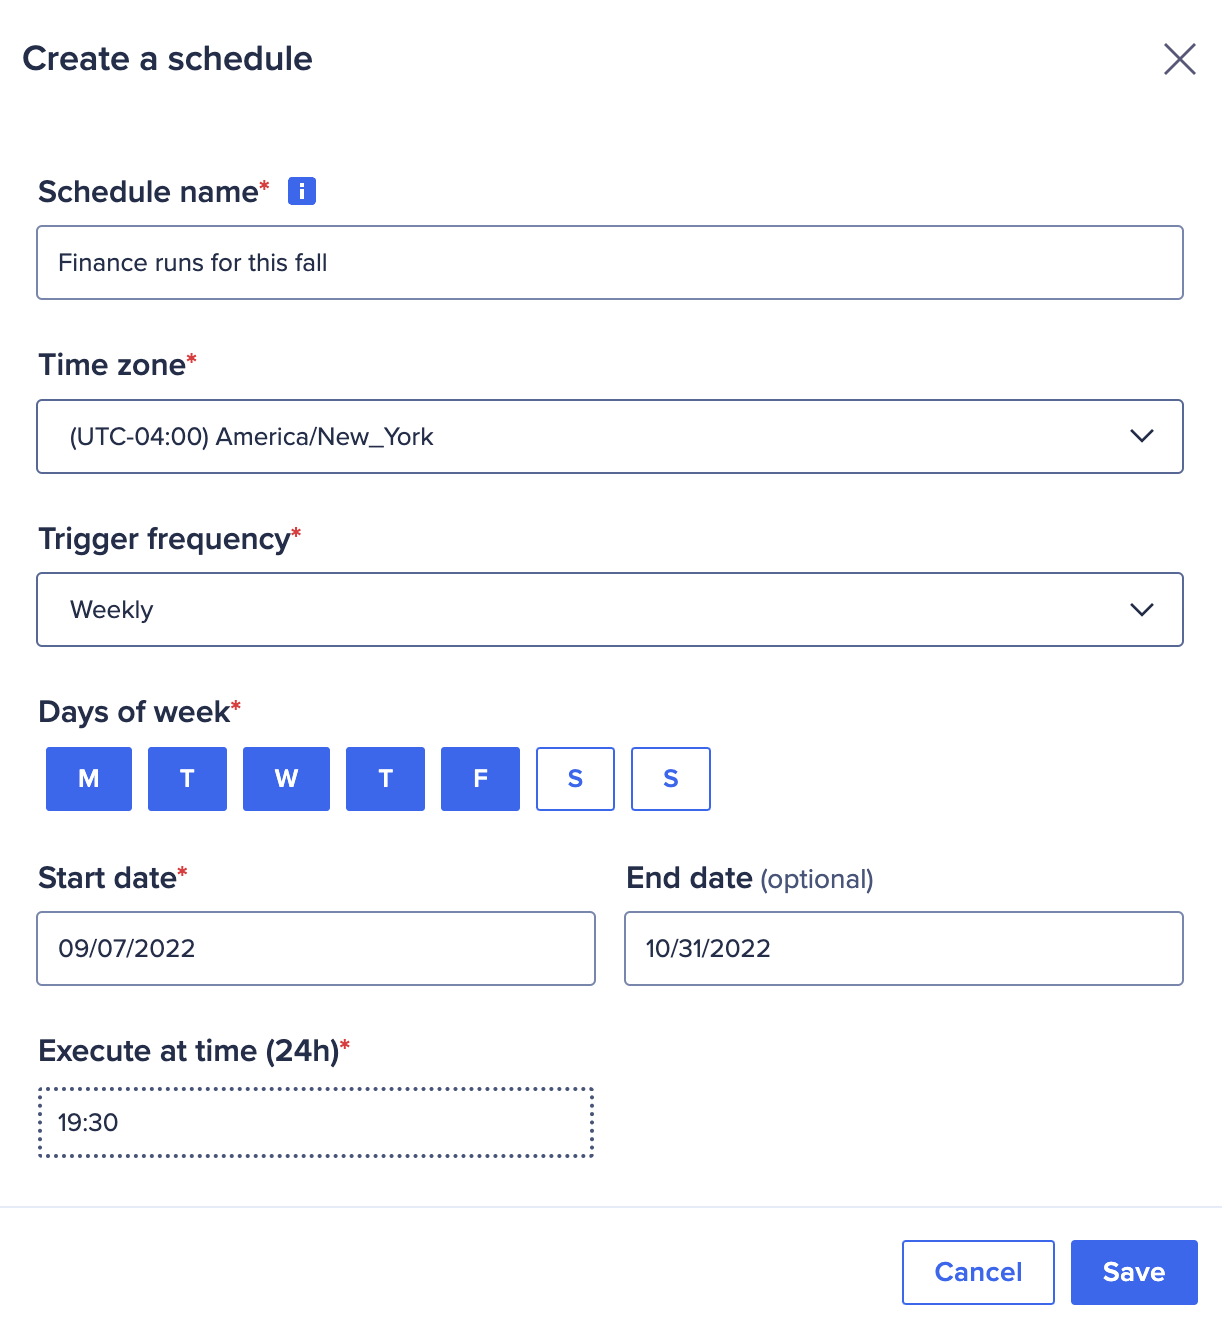Deselect Wednesday in Days of week
1222x1330 pixels.
[x=286, y=778]
